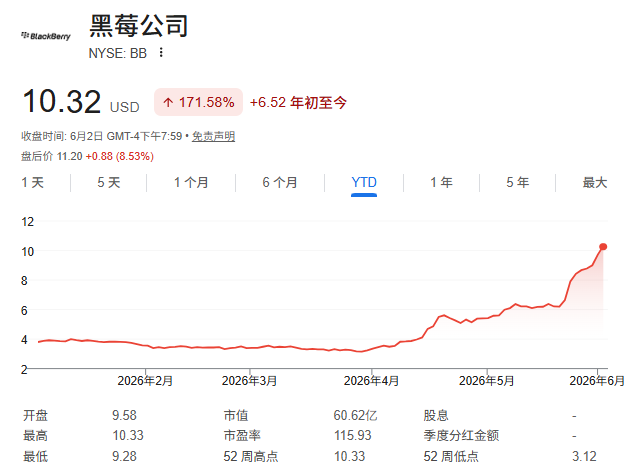Click the closing time text 收盘时间
Image resolution: width=626 pixels, height=475 pixels.
[42, 137]
